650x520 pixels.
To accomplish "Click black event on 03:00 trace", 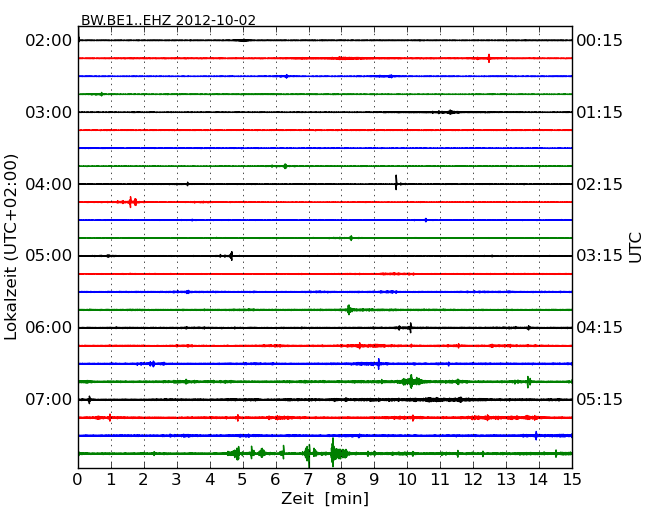I will [x=450, y=112].
